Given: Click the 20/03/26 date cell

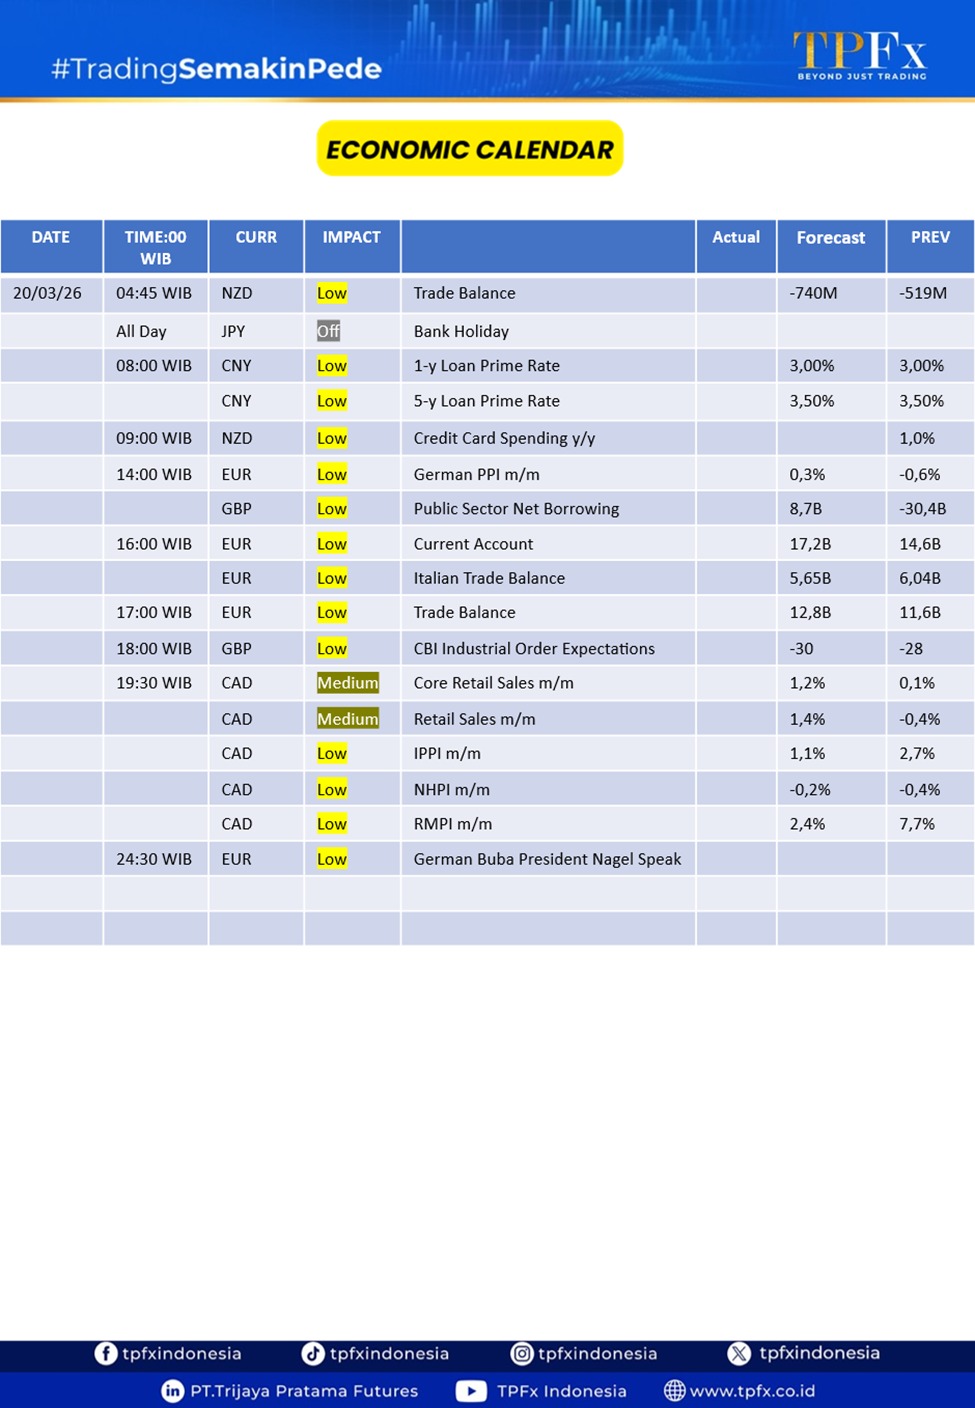Looking at the screenshot, I should point(47,293).
